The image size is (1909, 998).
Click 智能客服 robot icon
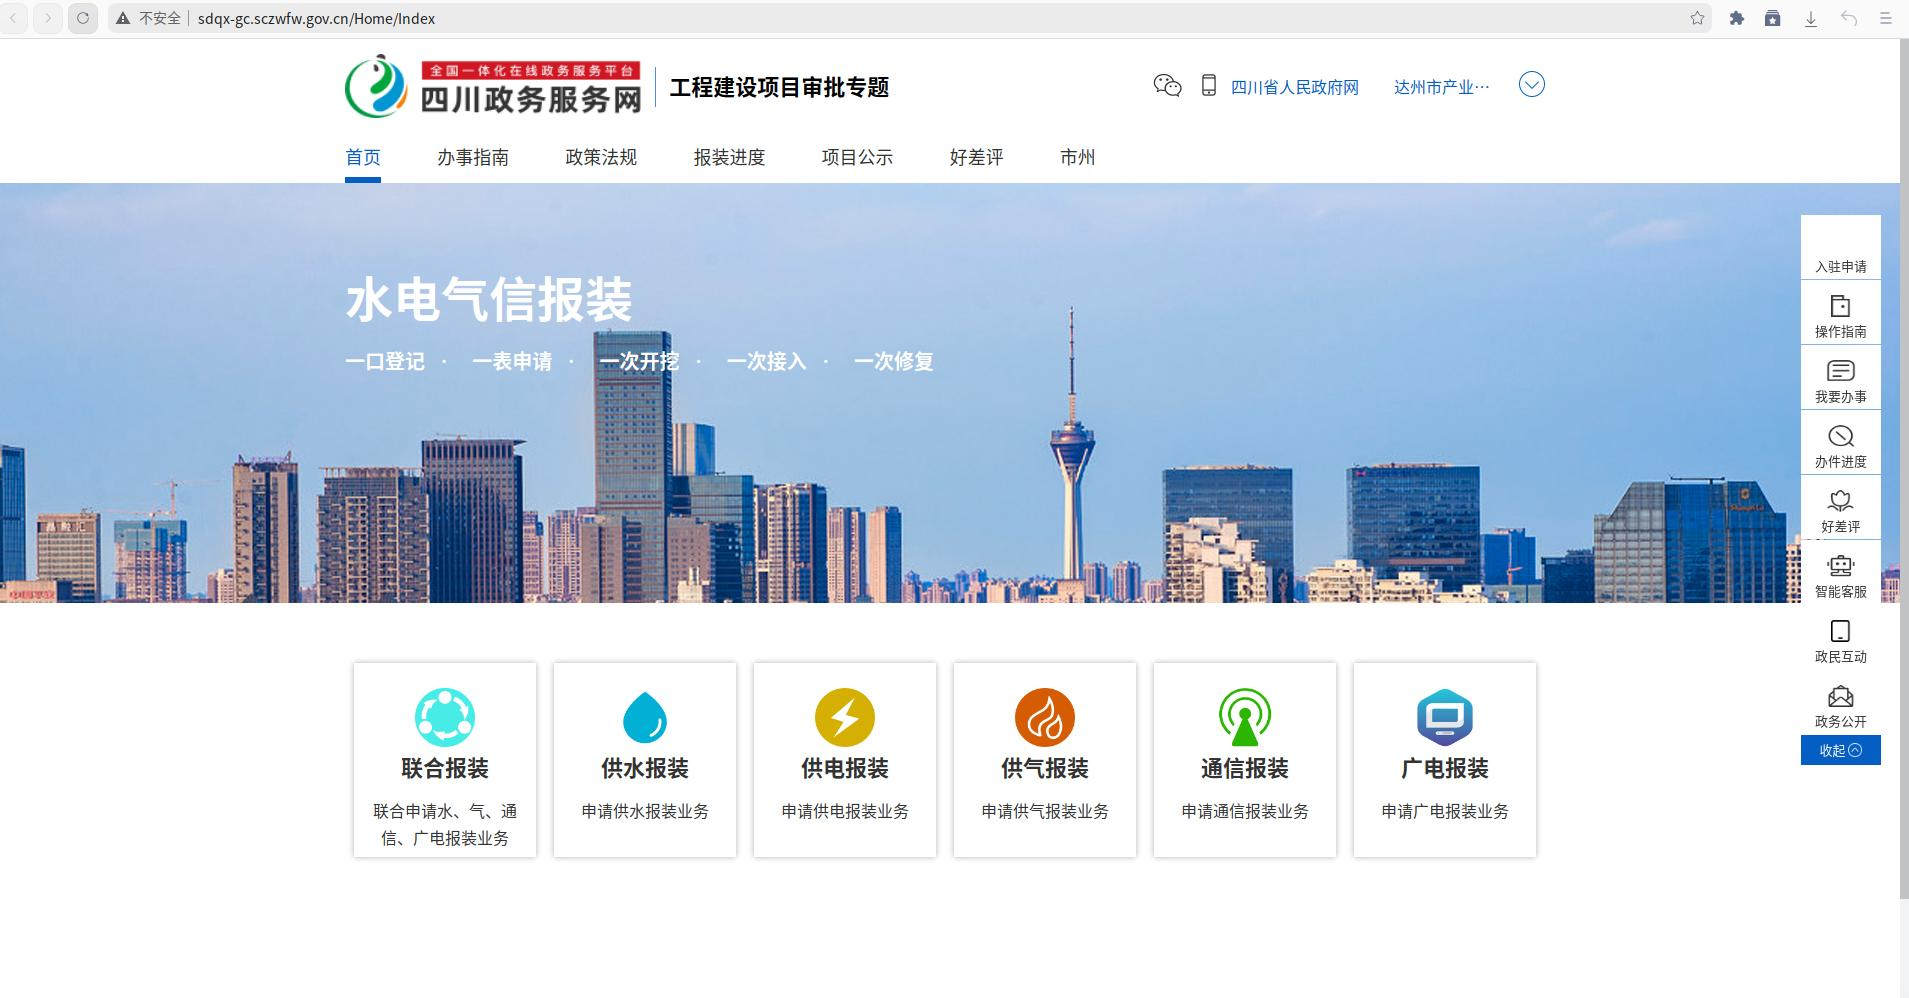tap(1840, 567)
